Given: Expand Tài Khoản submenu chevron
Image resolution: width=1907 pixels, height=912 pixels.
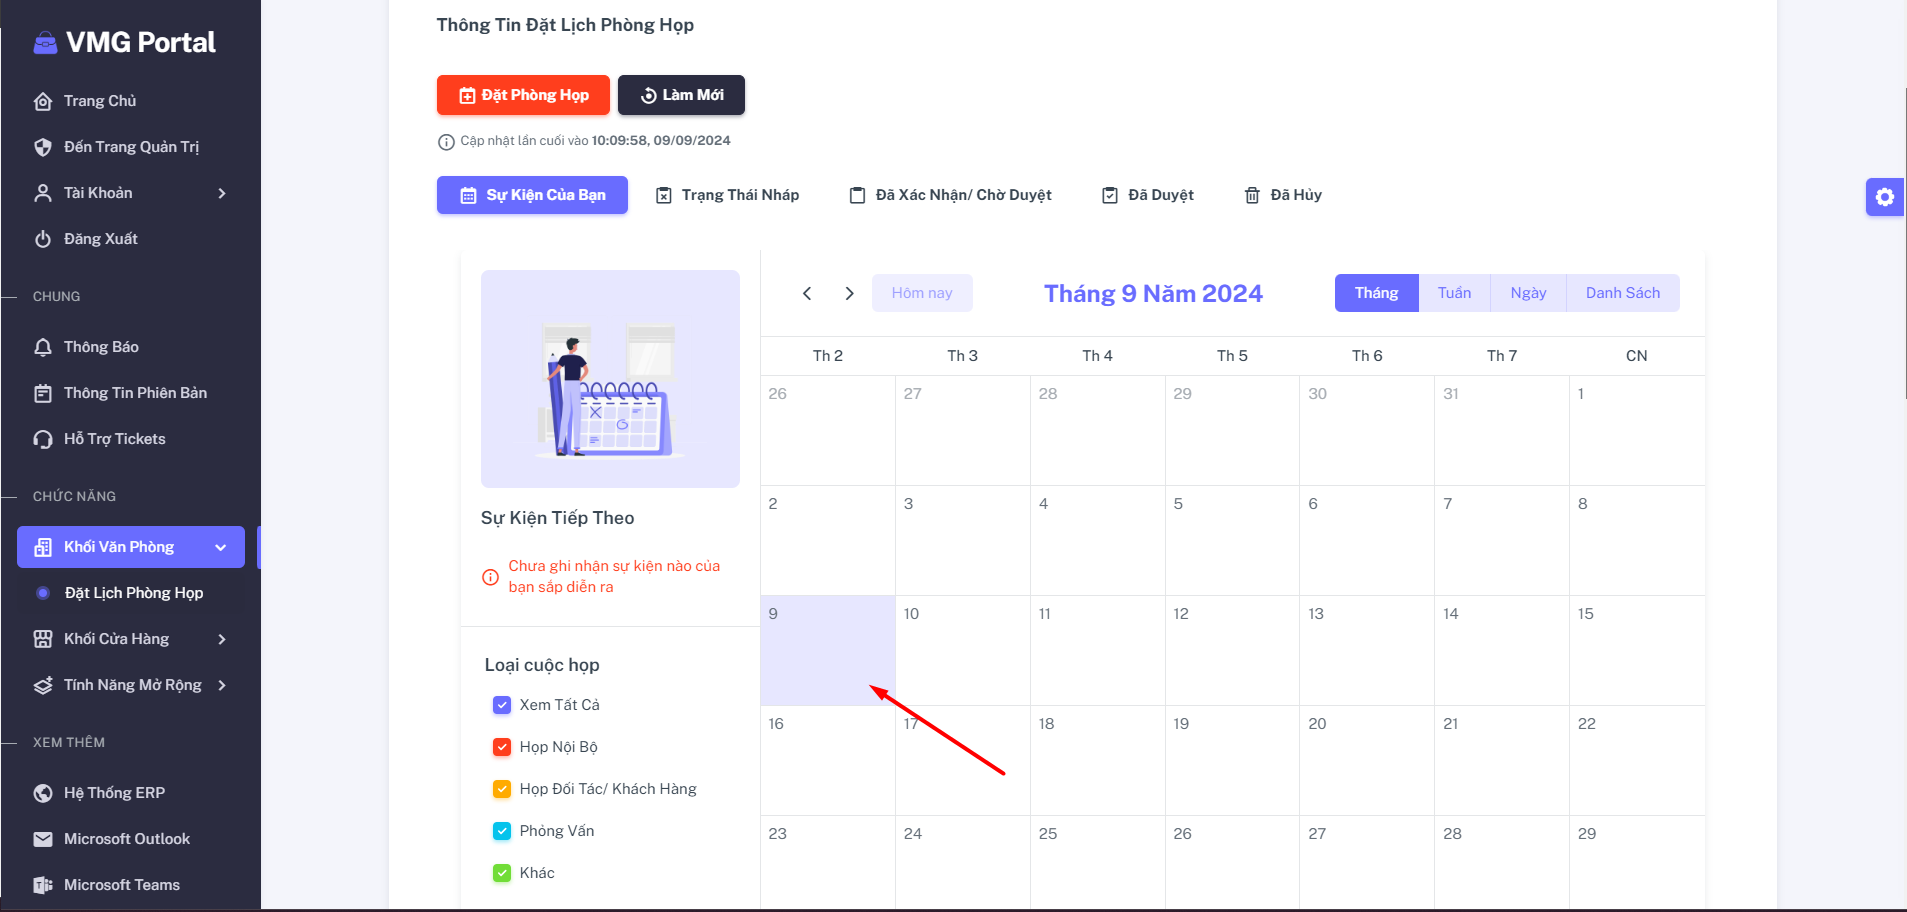Looking at the screenshot, I should pyautogui.click(x=222, y=193).
